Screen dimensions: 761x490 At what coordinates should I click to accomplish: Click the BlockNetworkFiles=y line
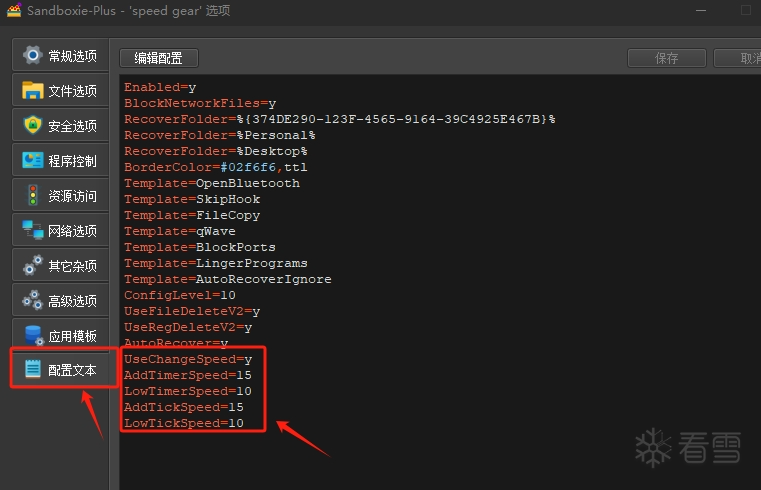(200, 103)
